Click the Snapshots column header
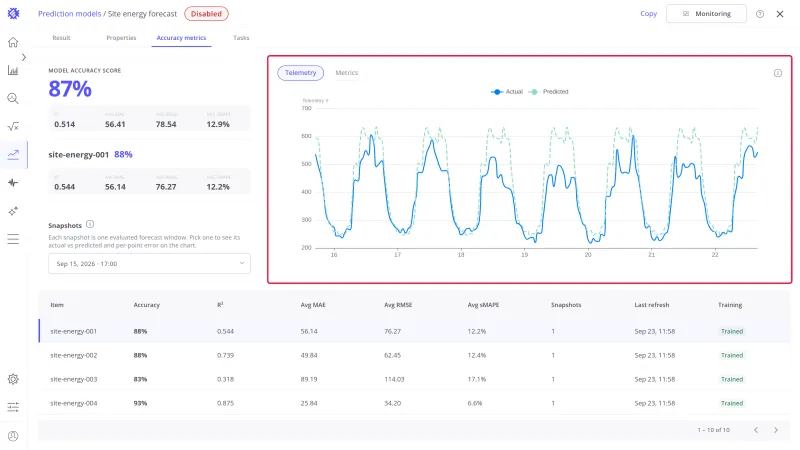Image resolution: width=800 pixels, height=450 pixels. pos(566,305)
